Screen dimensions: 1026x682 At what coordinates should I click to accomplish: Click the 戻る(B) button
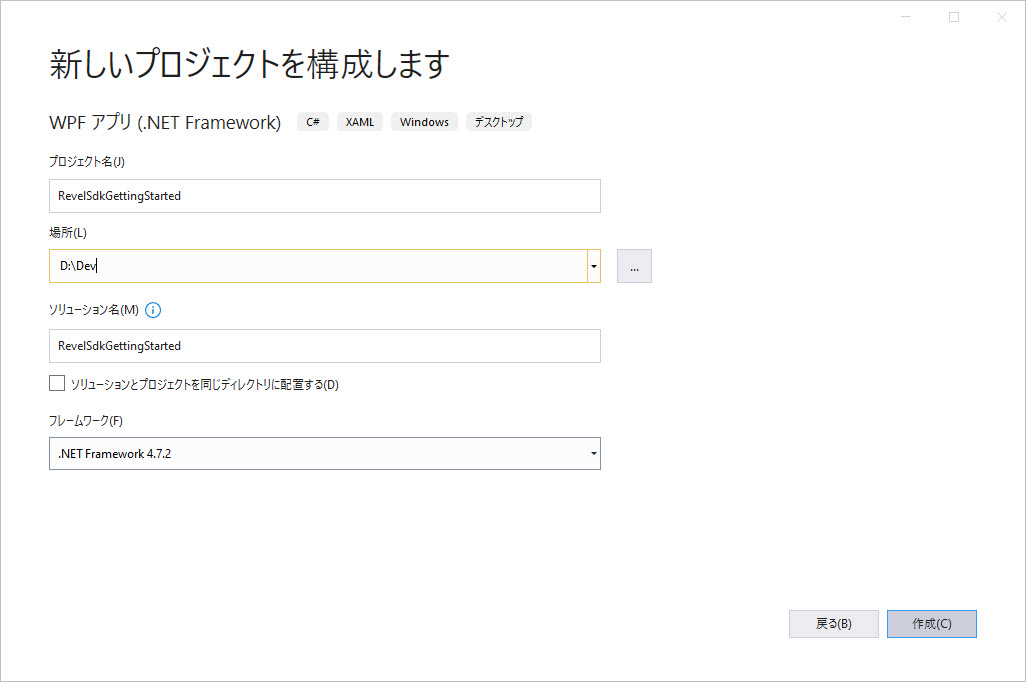pyautogui.click(x=833, y=624)
